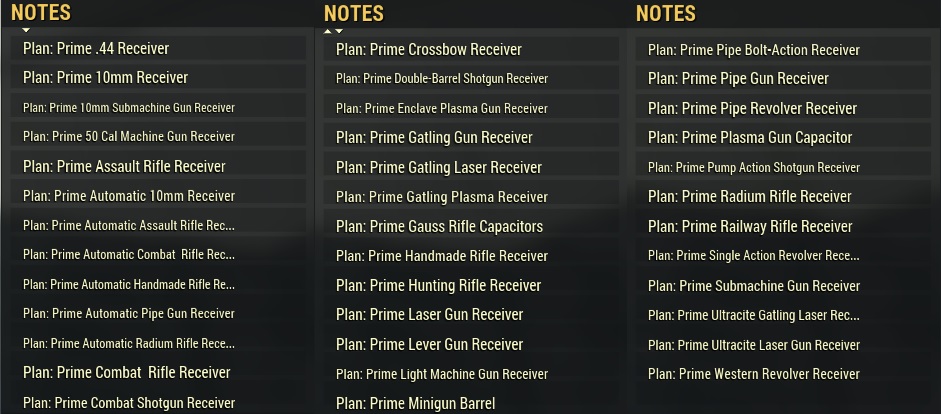Select Plan: Prime Double-Barrel Shotgun Receiver
The image size is (941, 414).
442,78
